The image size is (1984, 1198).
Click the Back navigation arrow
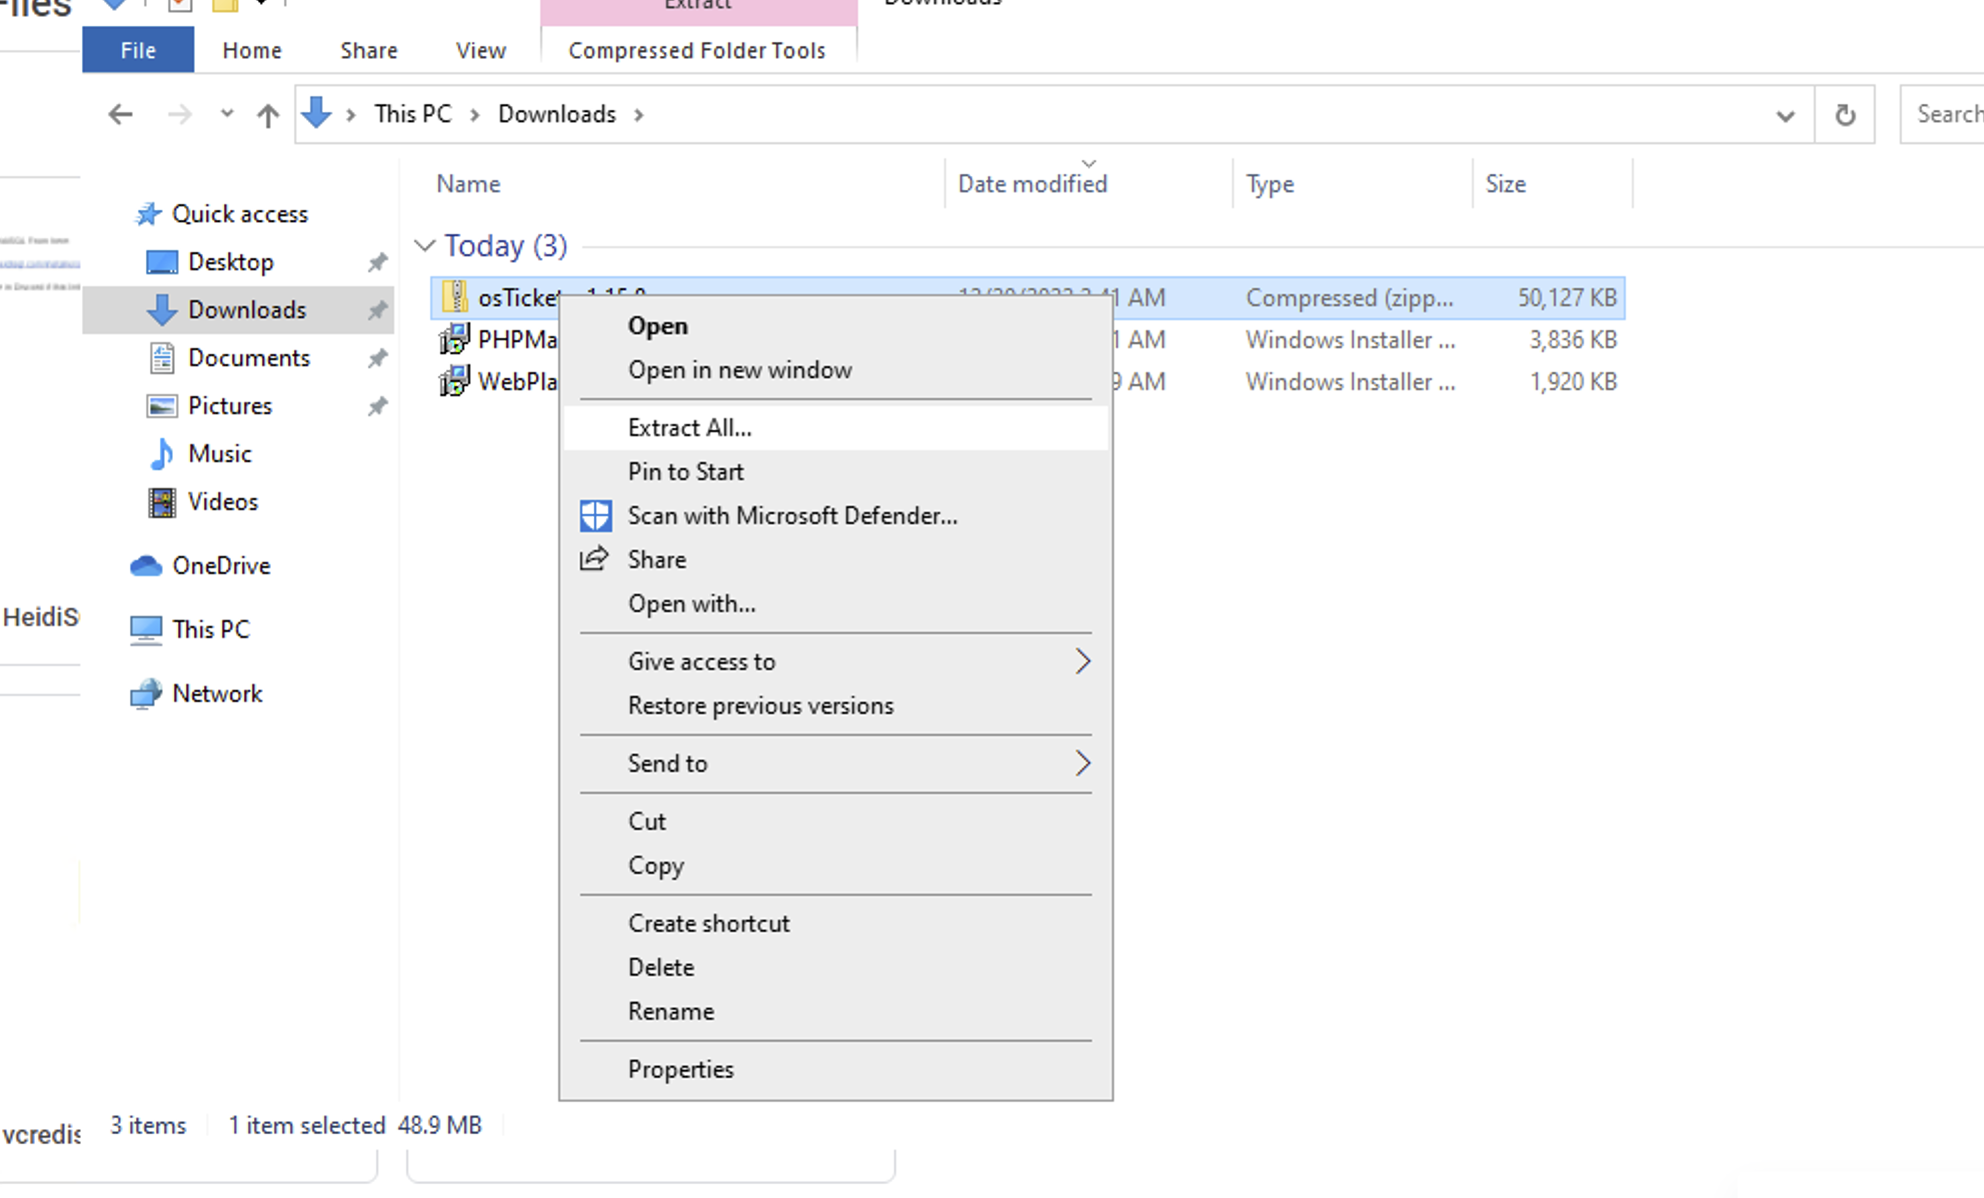pos(120,114)
